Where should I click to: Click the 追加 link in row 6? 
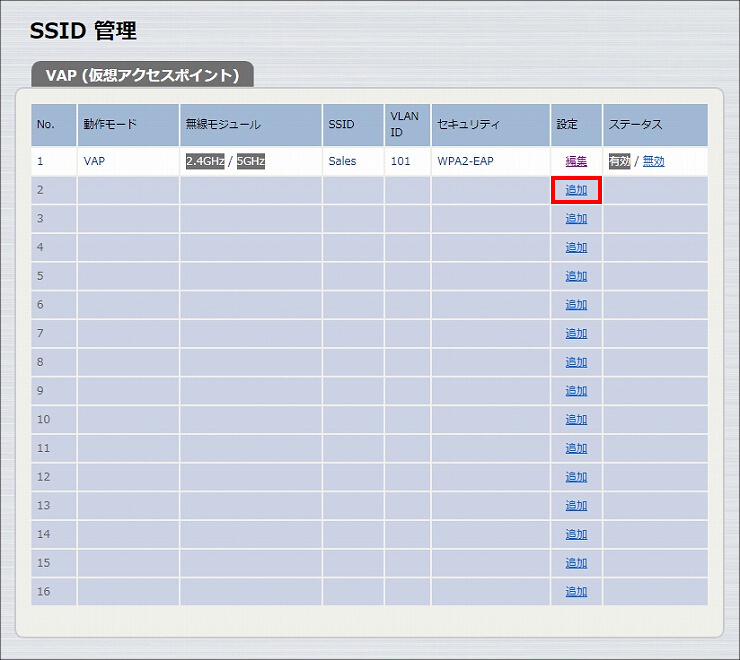click(x=576, y=305)
